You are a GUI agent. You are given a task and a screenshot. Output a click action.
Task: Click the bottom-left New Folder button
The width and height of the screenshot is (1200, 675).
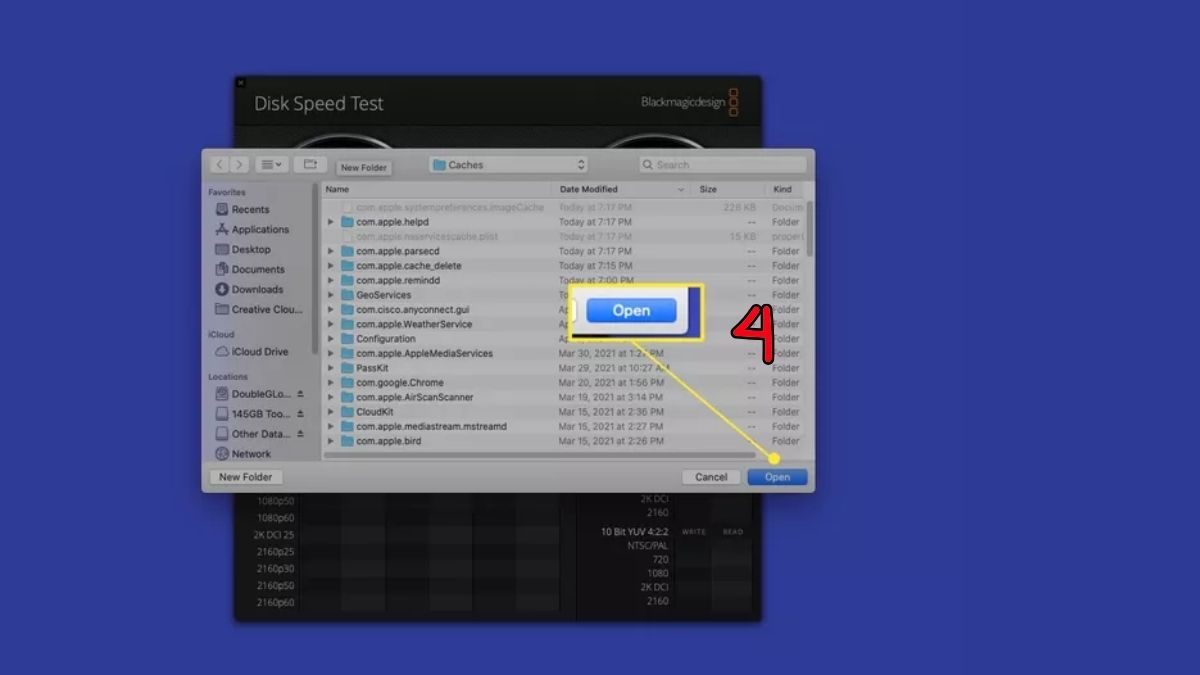click(x=246, y=477)
